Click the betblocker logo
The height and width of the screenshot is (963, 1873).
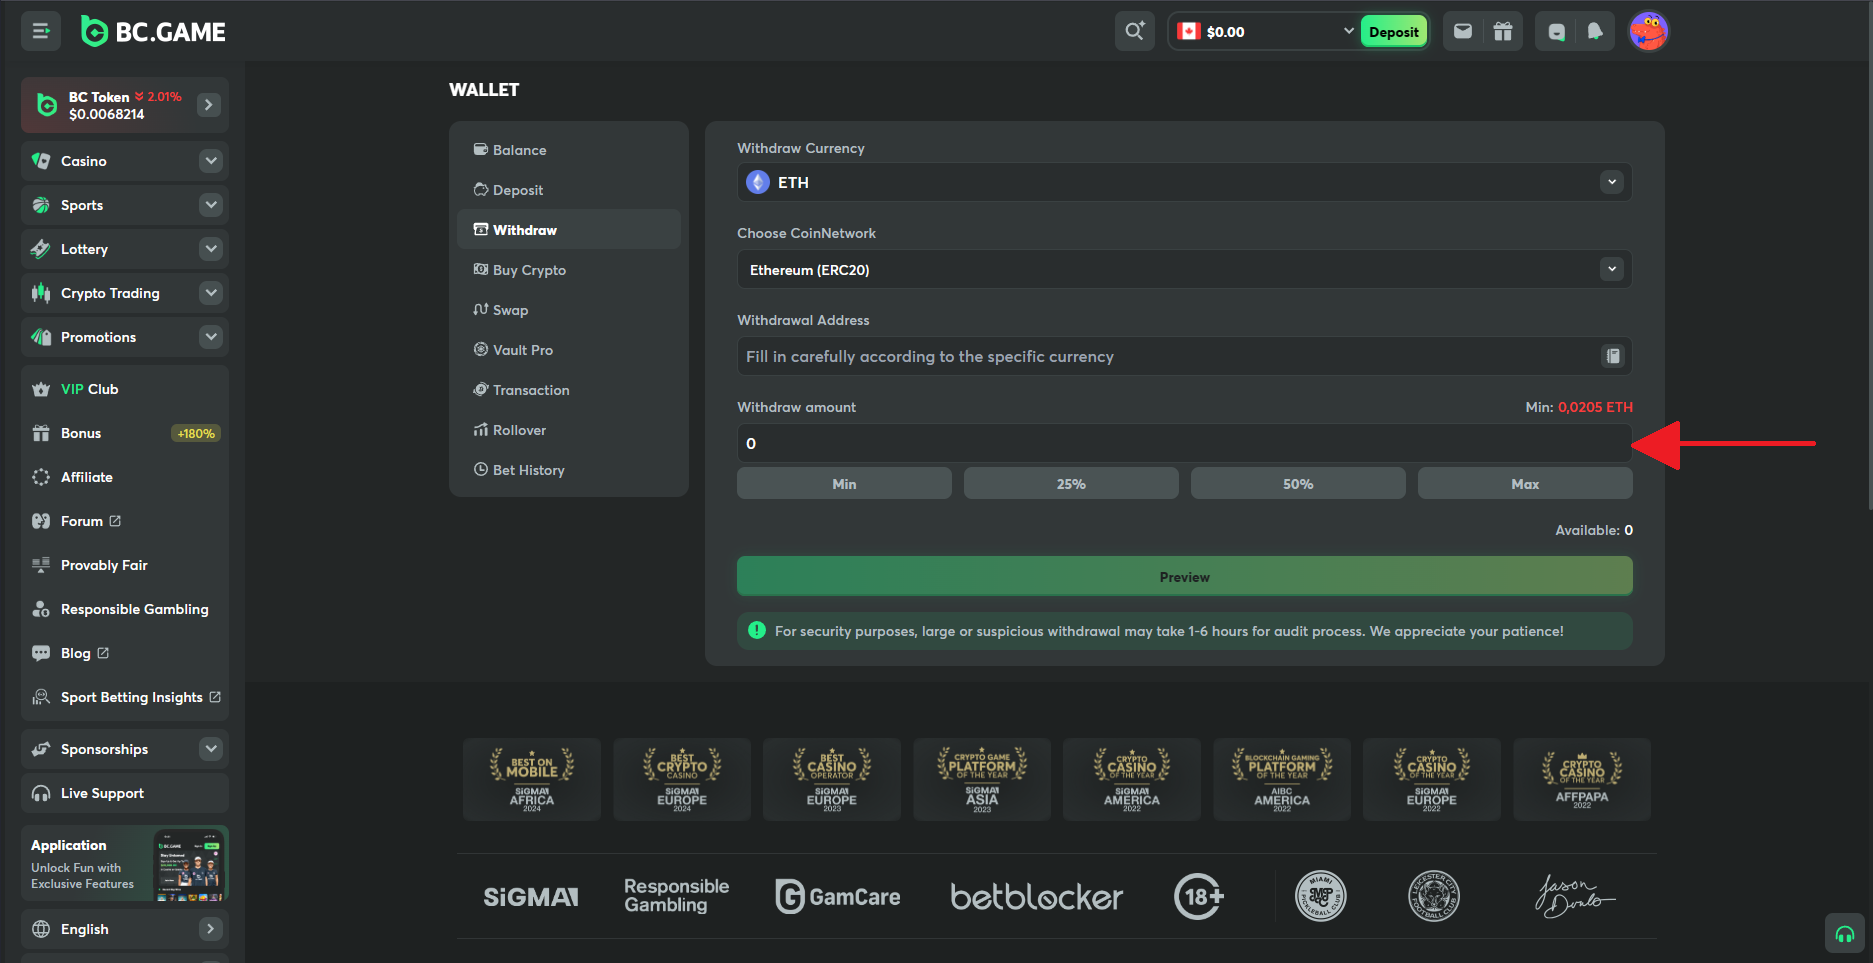[x=1037, y=897]
